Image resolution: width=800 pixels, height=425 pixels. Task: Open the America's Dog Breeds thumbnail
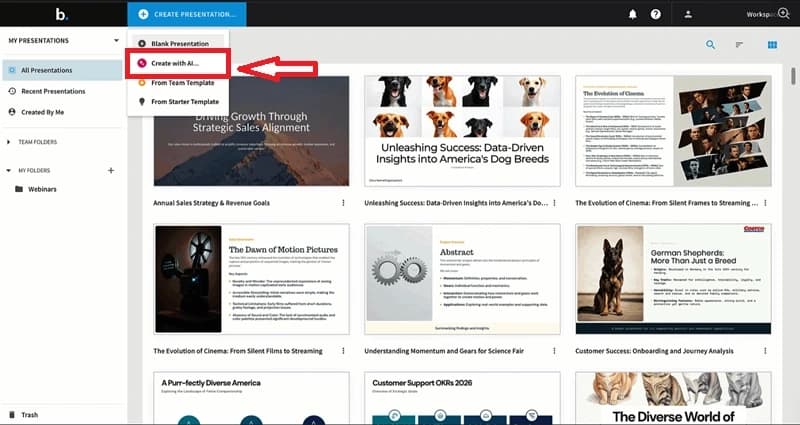pyautogui.click(x=462, y=131)
